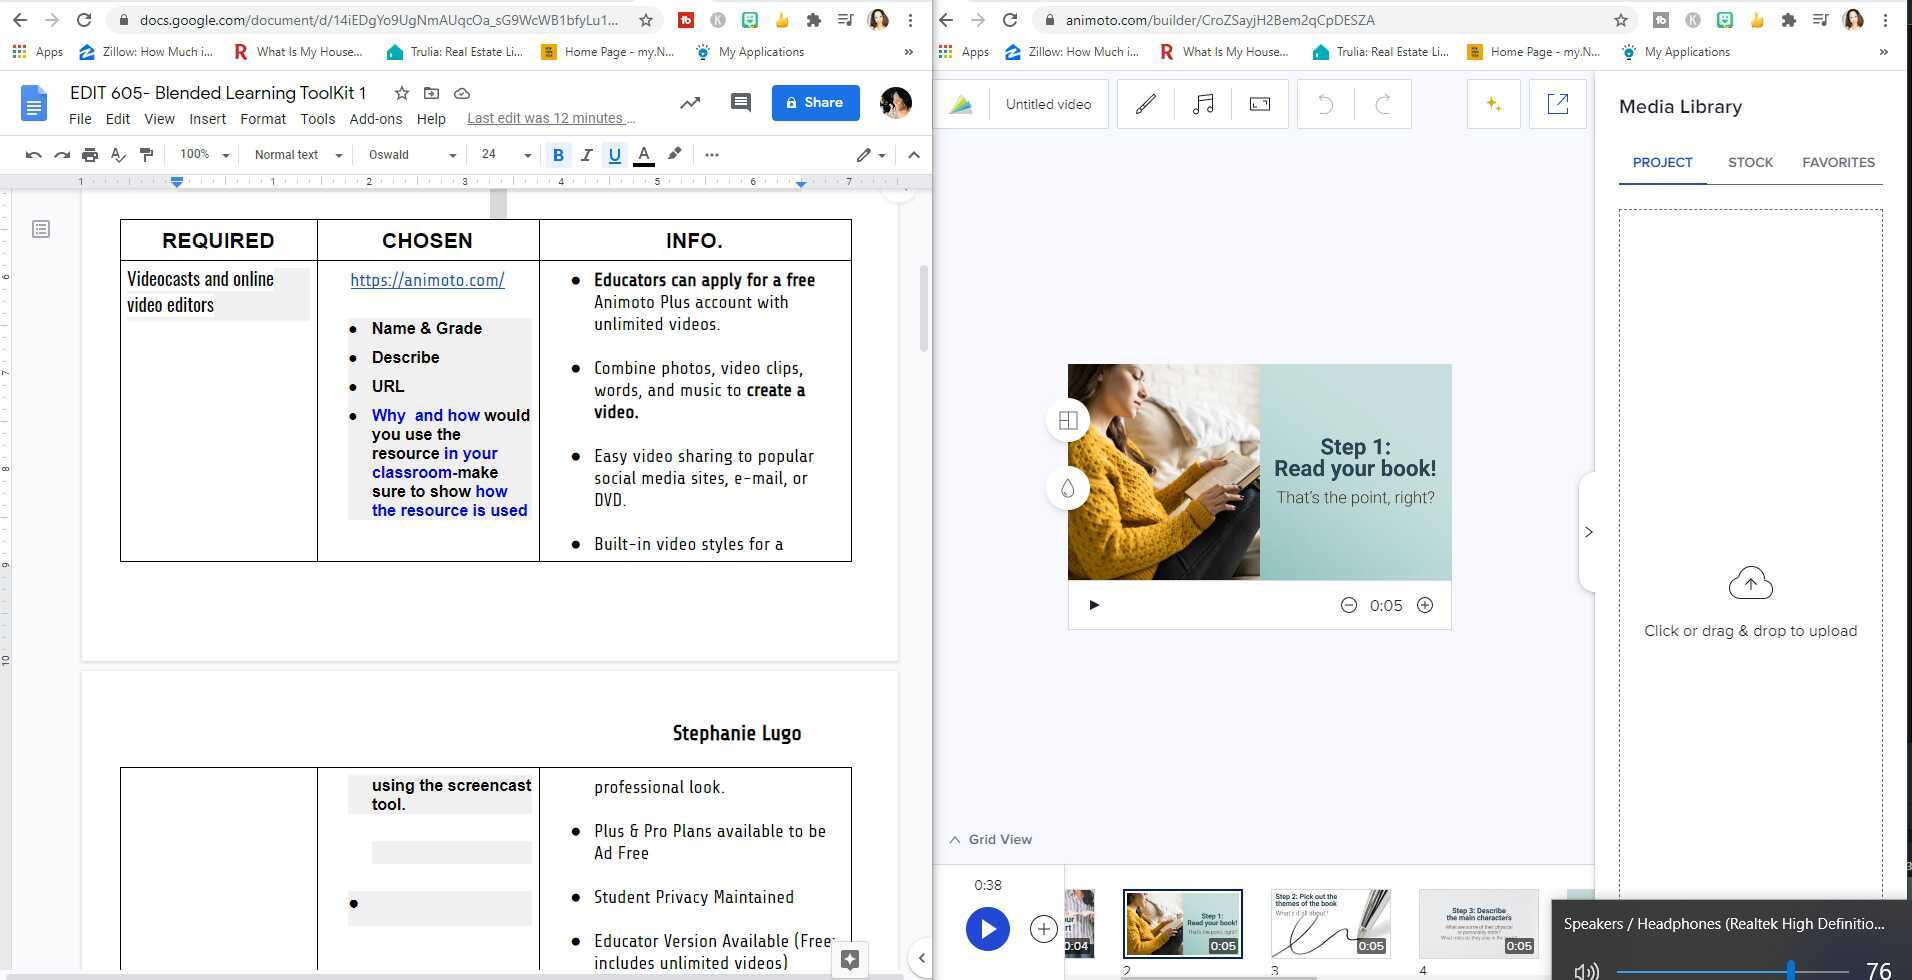Screen dimensions: 1912x980
Task: Open the Animoto music note tool
Action: pos(1203,104)
